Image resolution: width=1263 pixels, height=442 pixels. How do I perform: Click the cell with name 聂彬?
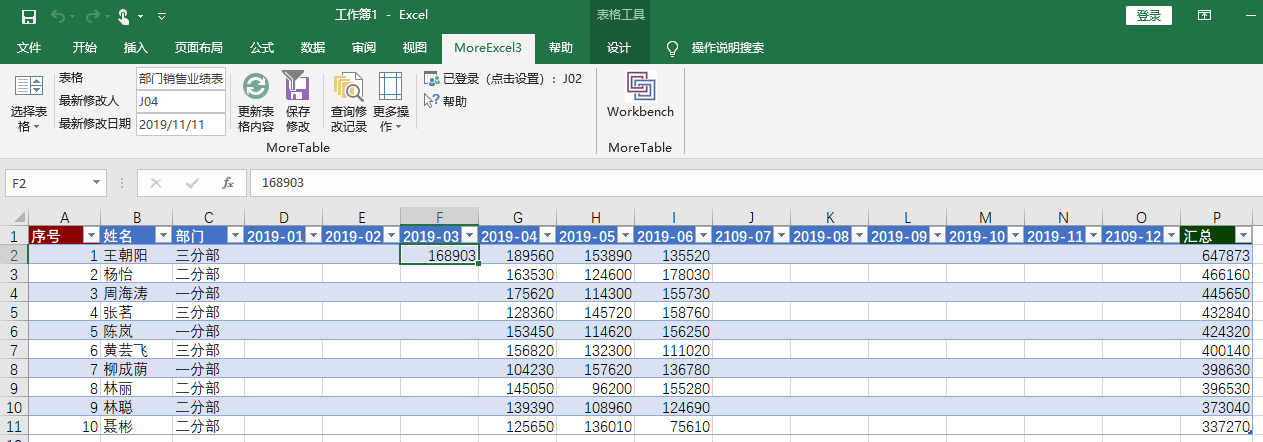136,426
